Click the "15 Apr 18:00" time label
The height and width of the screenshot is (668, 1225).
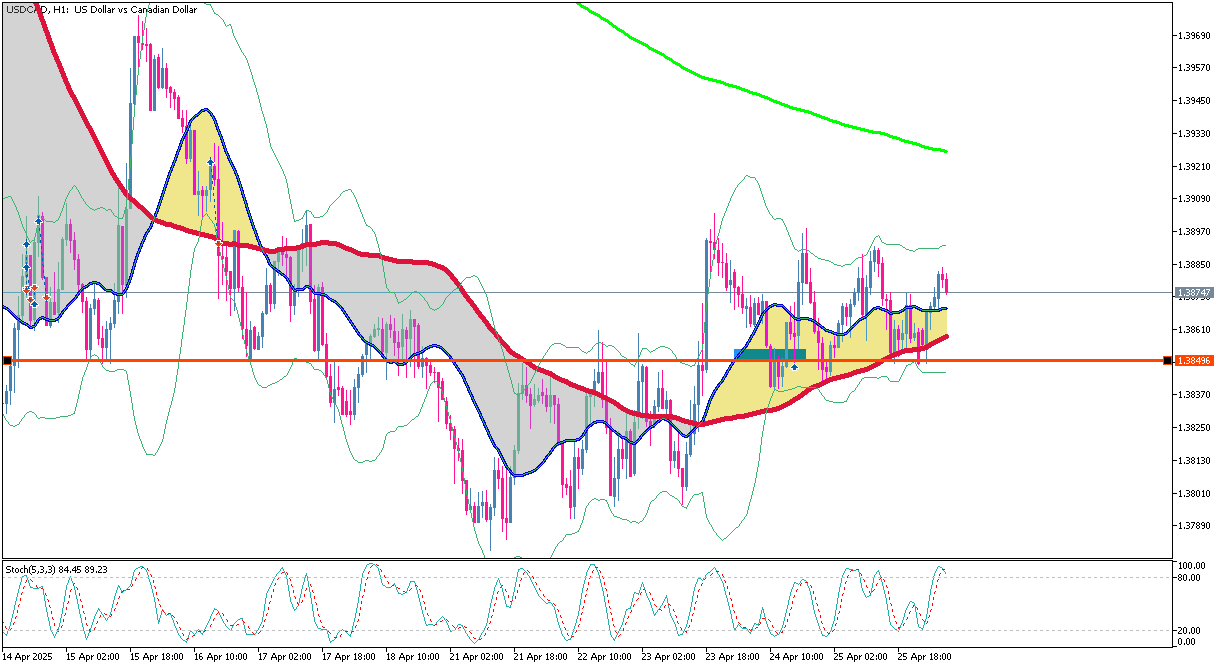[x=156, y=658]
